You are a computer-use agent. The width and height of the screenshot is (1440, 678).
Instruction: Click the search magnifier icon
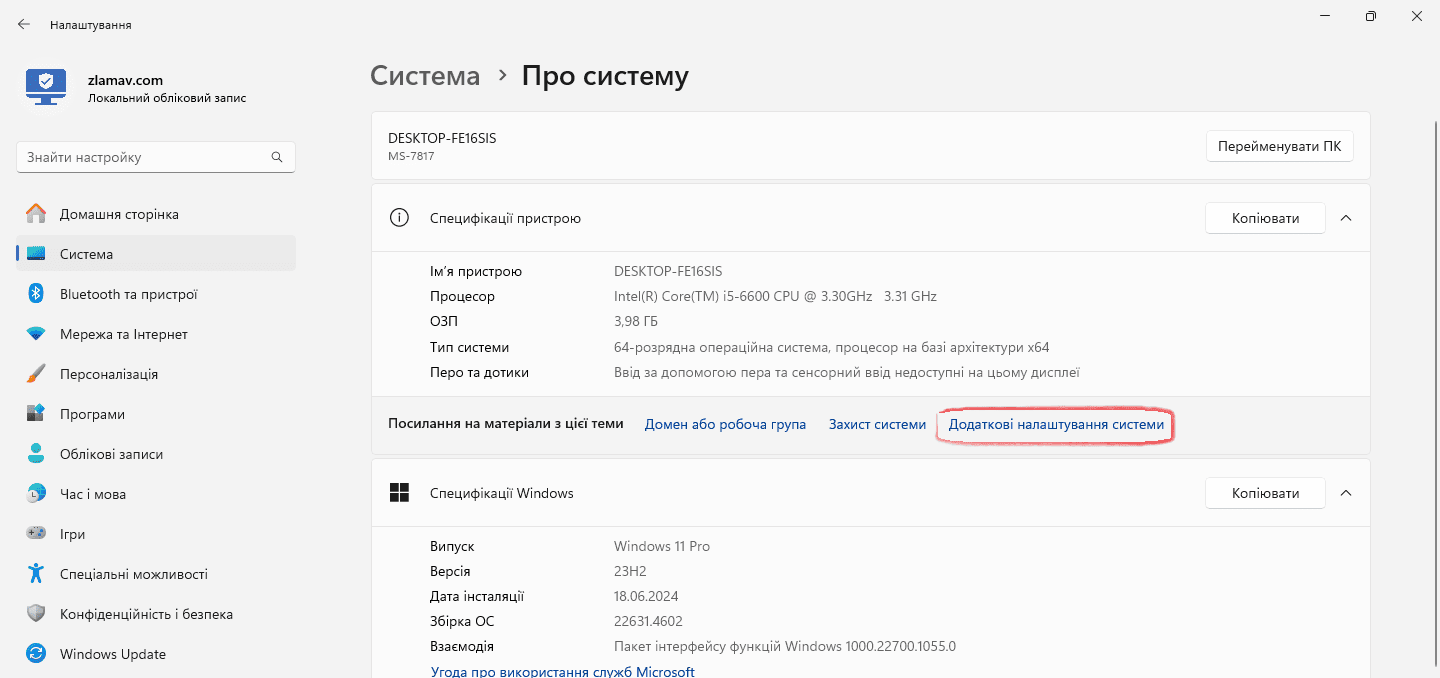[x=277, y=157]
